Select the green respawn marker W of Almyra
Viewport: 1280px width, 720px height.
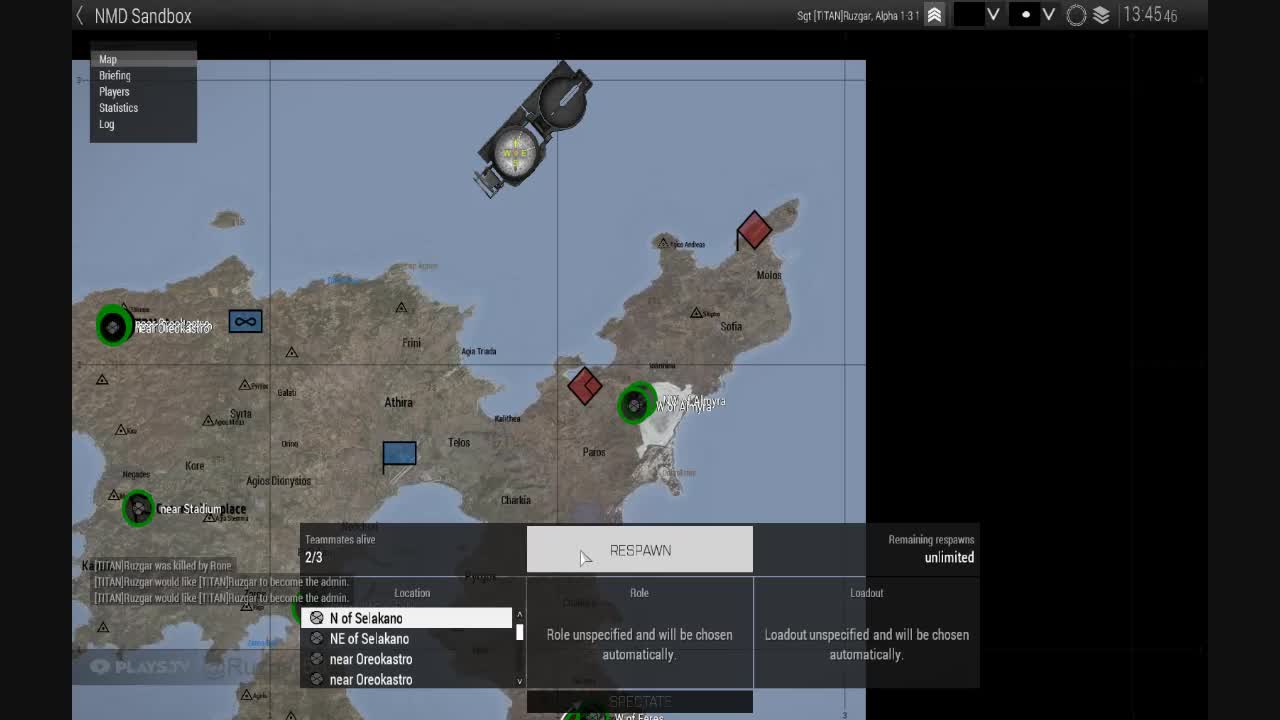tap(636, 404)
